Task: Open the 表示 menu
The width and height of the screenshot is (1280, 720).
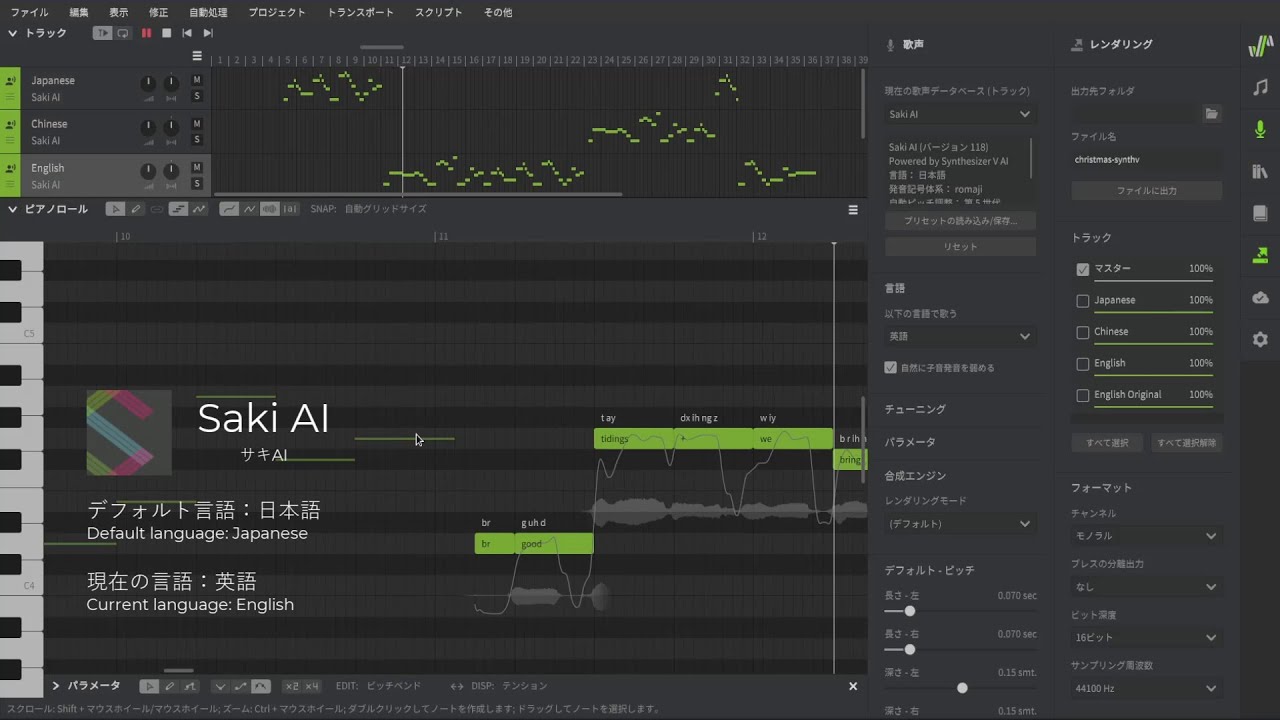Action: pyautogui.click(x=118, y=12)
